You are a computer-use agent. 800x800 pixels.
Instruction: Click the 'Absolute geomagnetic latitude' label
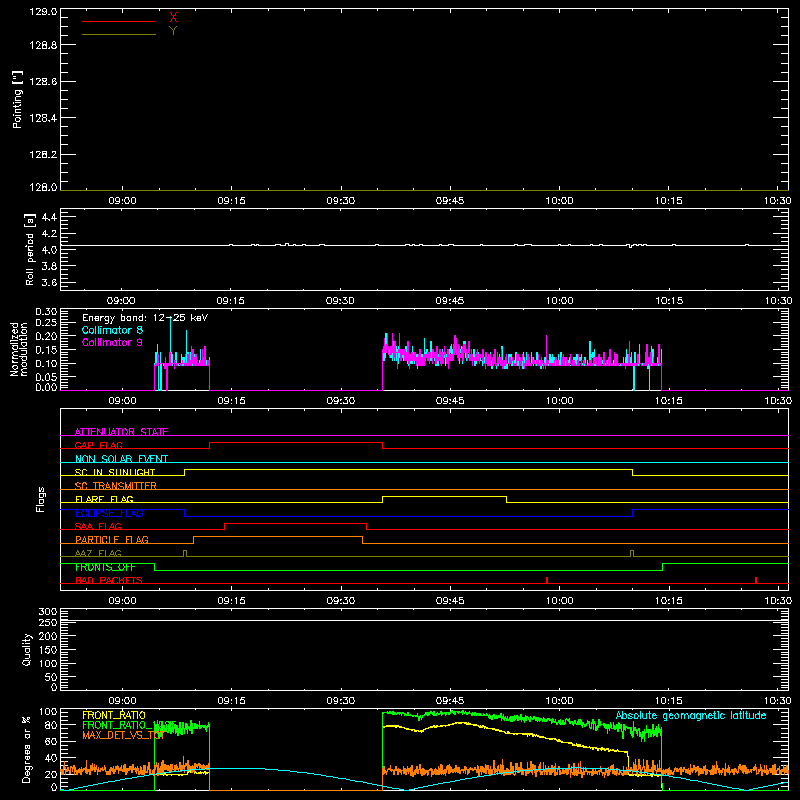pyautogui.click(x=691, y=716)
